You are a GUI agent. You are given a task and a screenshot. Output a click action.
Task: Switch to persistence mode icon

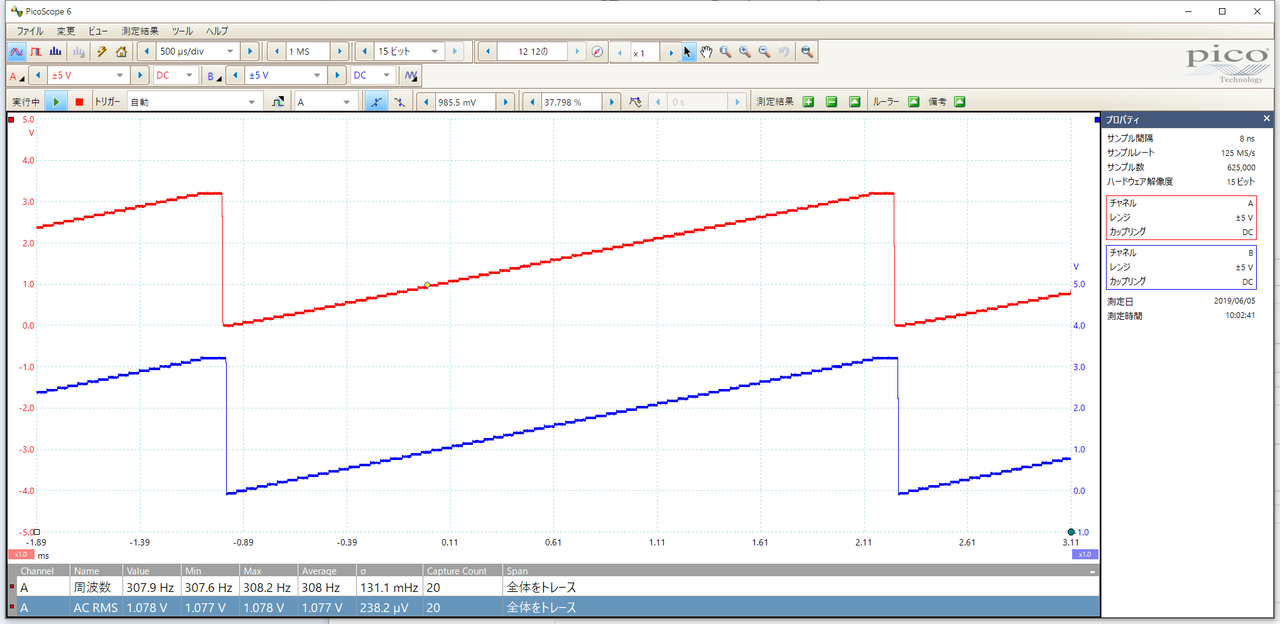(x=36, y=51)
